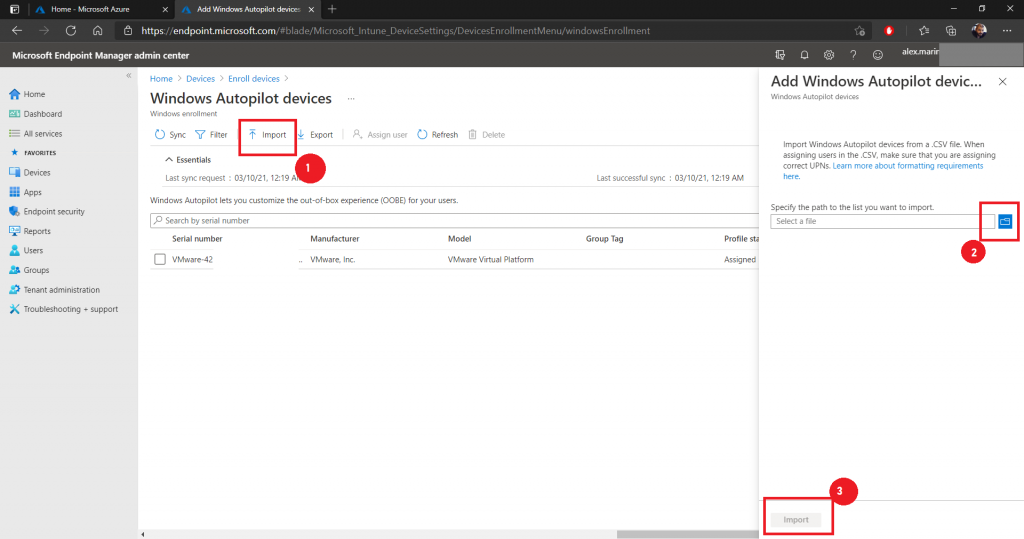Refresh the Autopilot devices list

438,135
